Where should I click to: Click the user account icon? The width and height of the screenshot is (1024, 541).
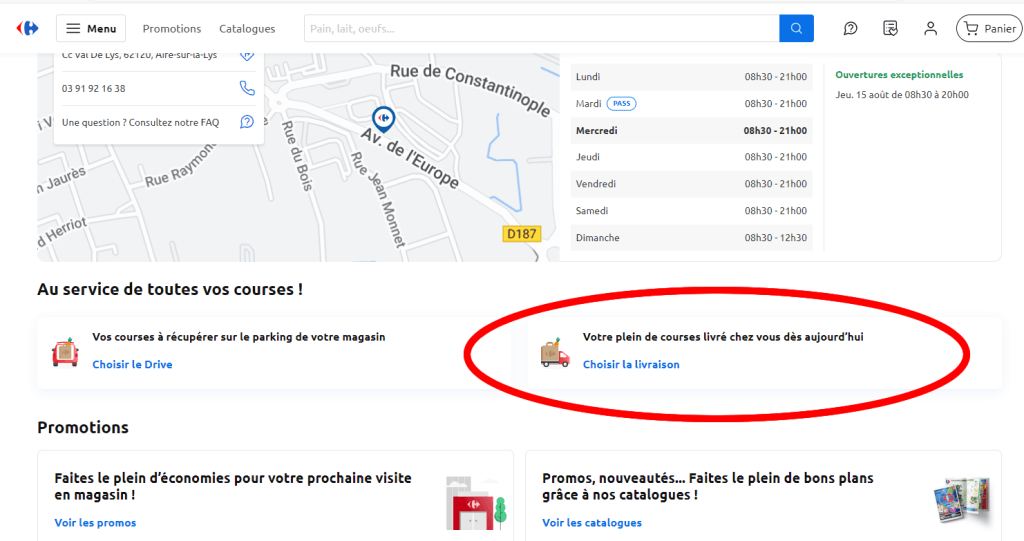coord(930,29)
